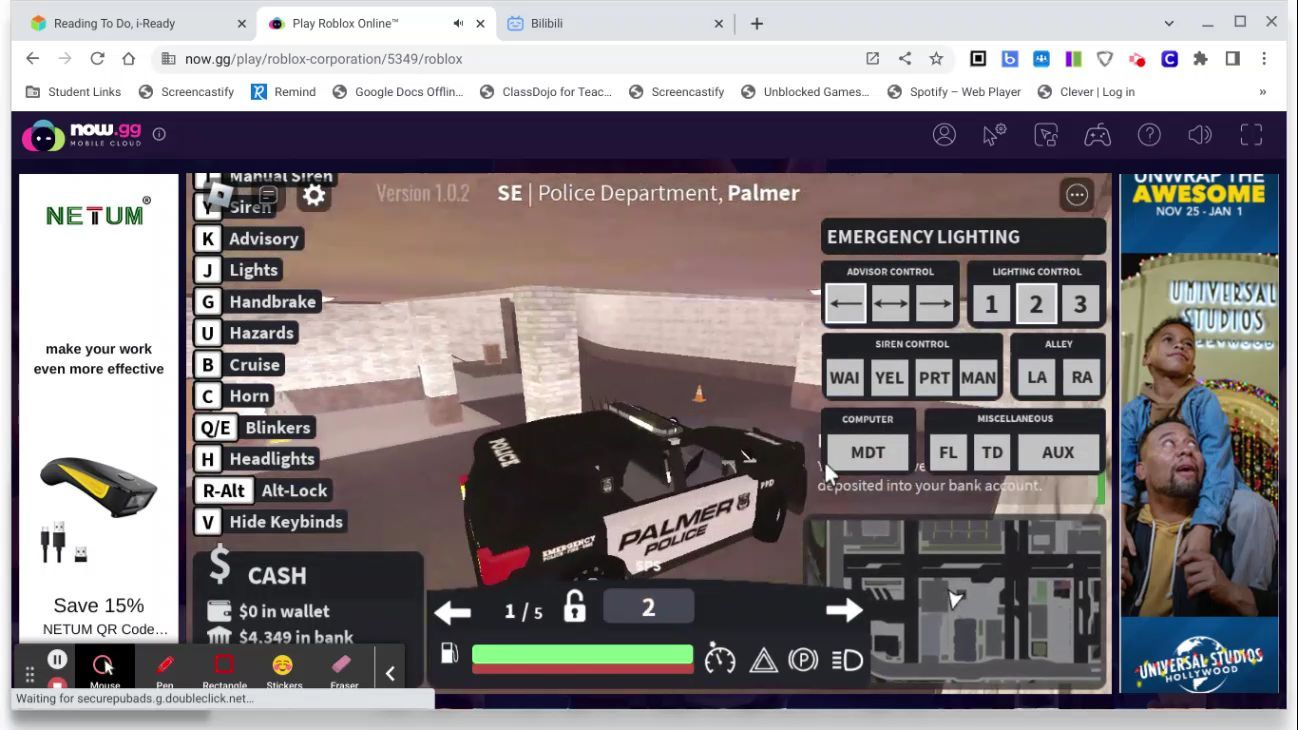Toggle the LA alley light
This screenshot has height=730, width=1298.
[x=1037, y=377]
